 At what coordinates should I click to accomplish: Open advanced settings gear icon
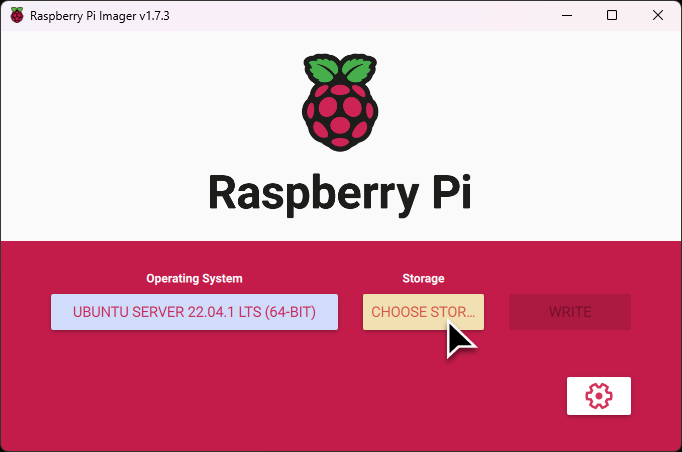598,396
